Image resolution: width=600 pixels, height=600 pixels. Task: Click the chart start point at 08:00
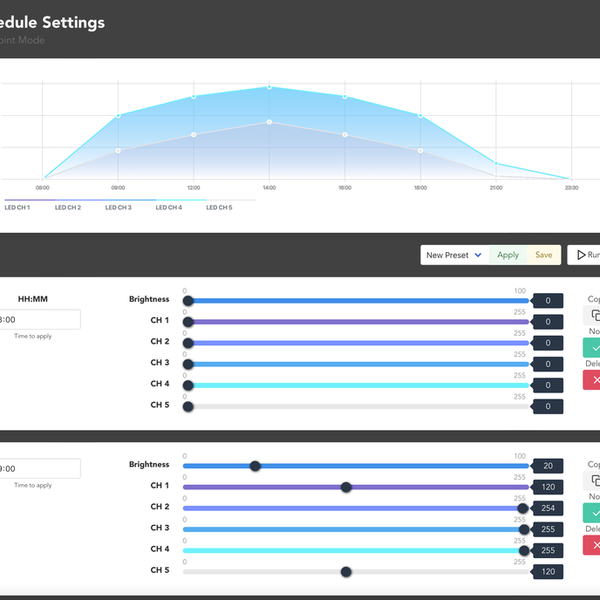pyautogui.click(x=43, y=179)
